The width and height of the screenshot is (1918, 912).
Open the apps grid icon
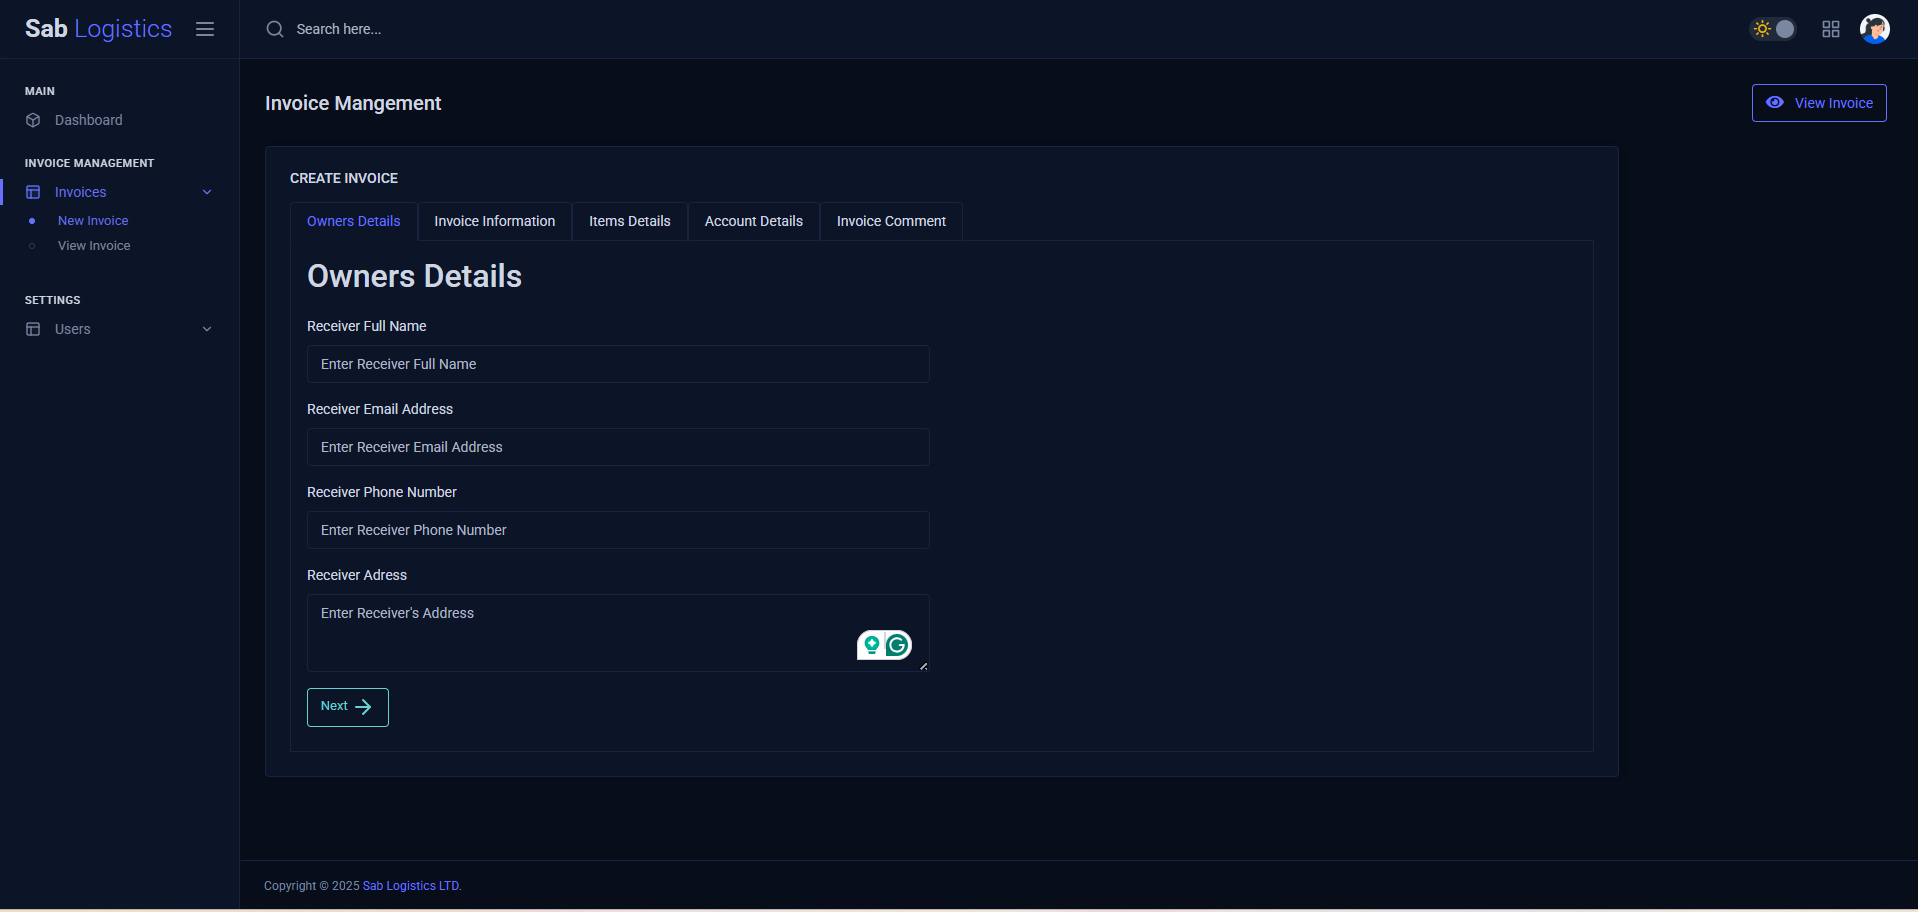click(x=1831, y=29)
